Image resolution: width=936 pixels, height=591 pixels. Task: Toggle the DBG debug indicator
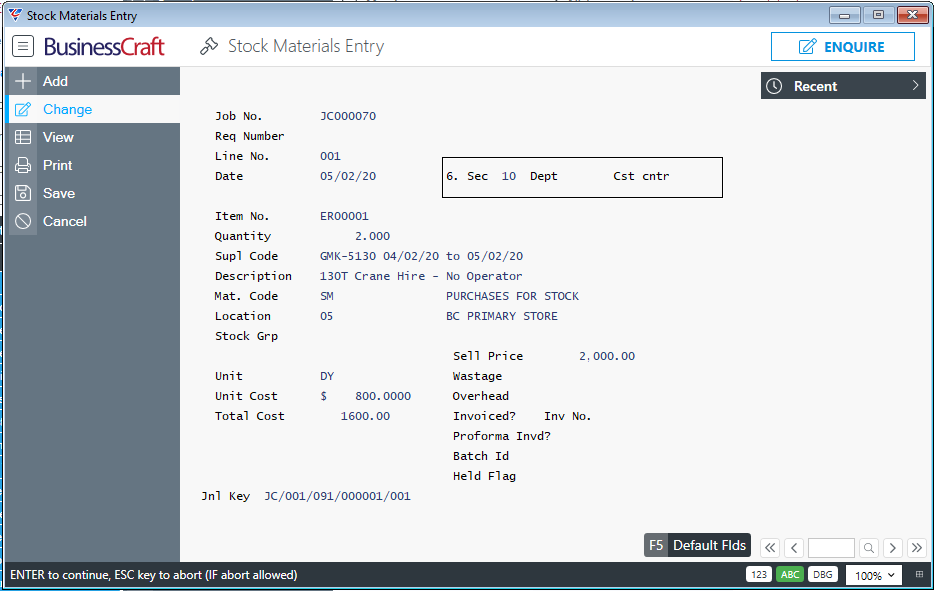tap(822, 575)
